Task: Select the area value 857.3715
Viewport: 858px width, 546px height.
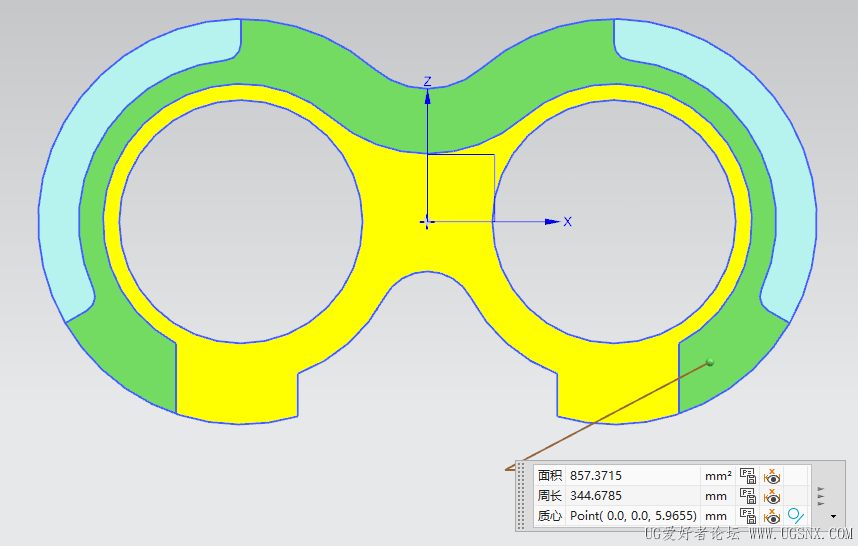Action: (596, 475)
